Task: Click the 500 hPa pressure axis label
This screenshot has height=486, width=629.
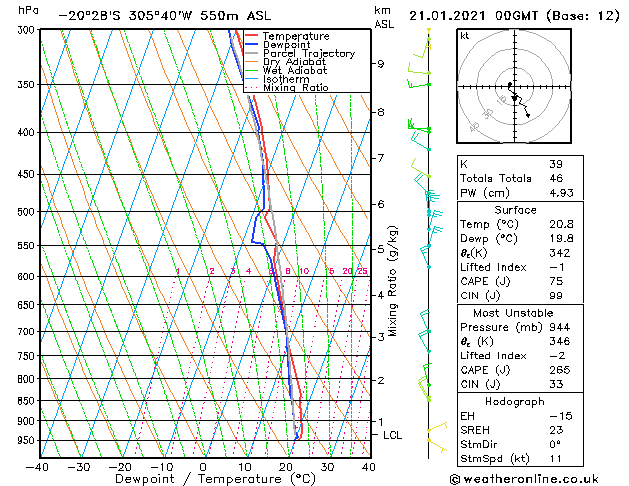Action: point(28,211)
